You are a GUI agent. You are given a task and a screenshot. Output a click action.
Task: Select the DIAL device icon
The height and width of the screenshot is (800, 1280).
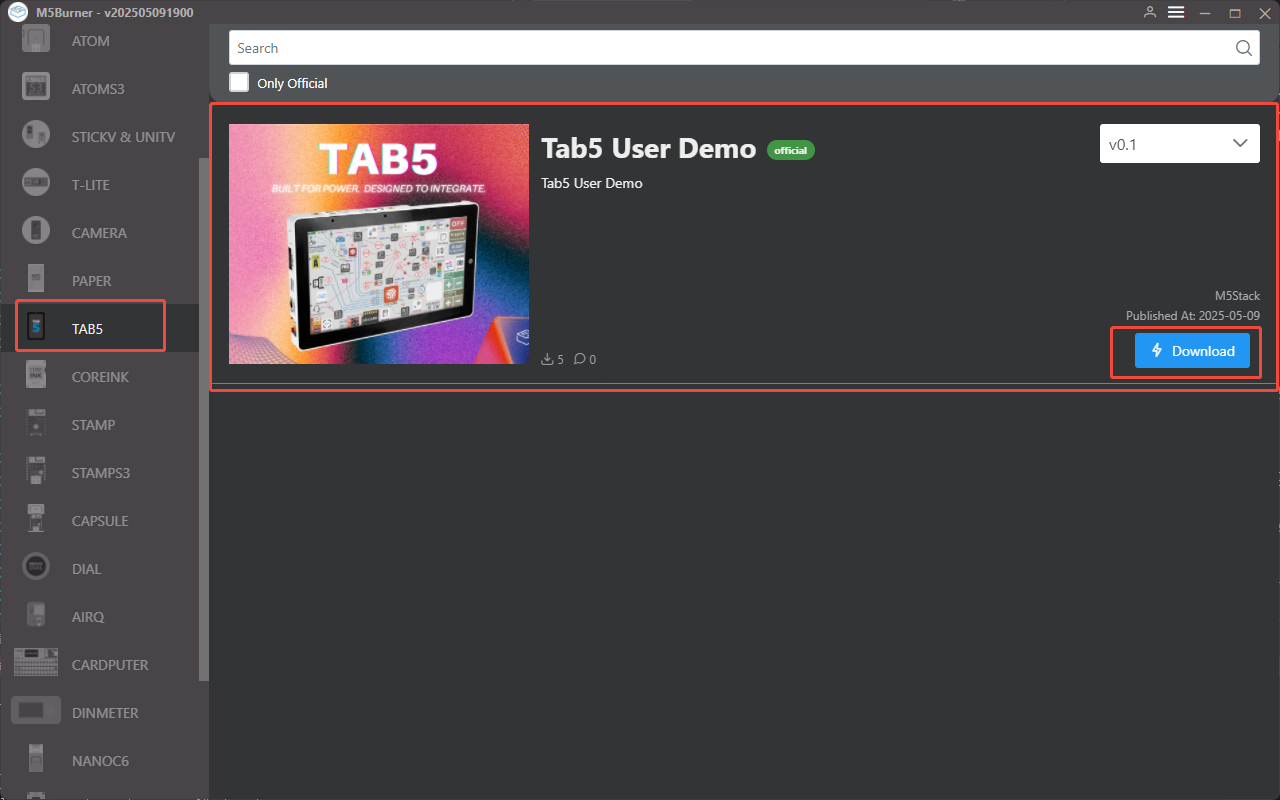point(36,568)
